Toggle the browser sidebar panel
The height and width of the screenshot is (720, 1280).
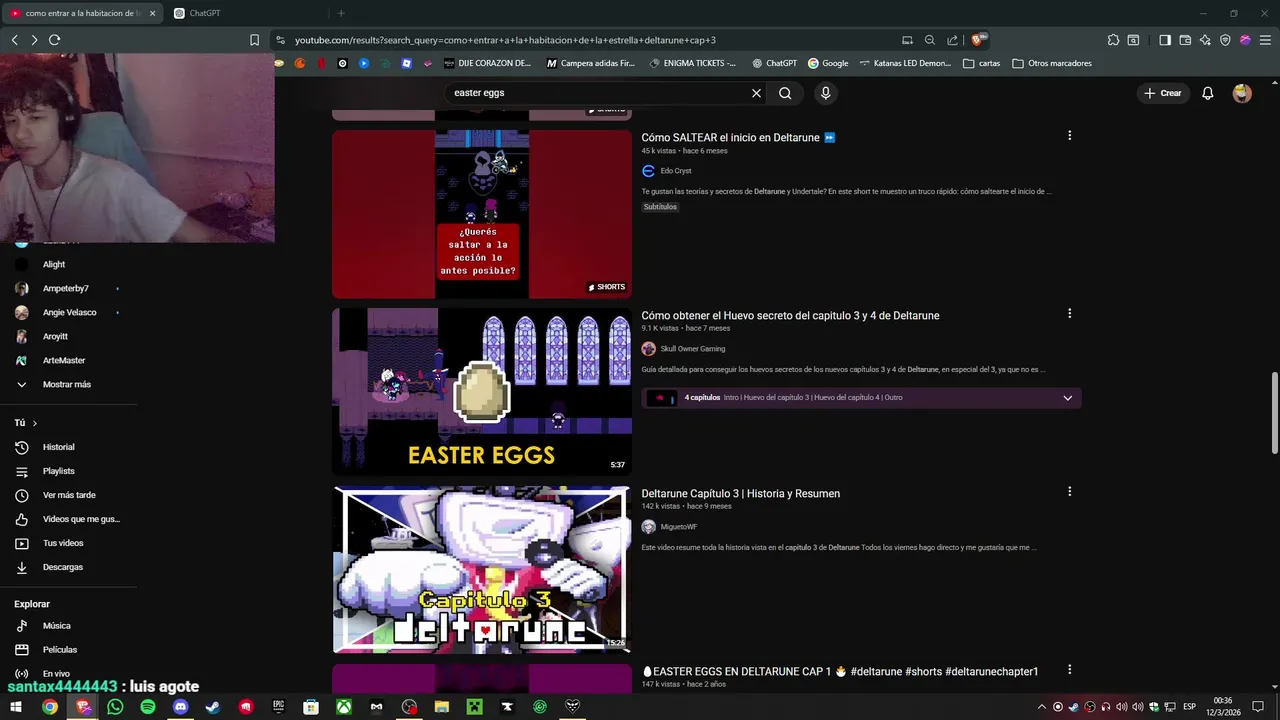click(x=1165, y=40)
